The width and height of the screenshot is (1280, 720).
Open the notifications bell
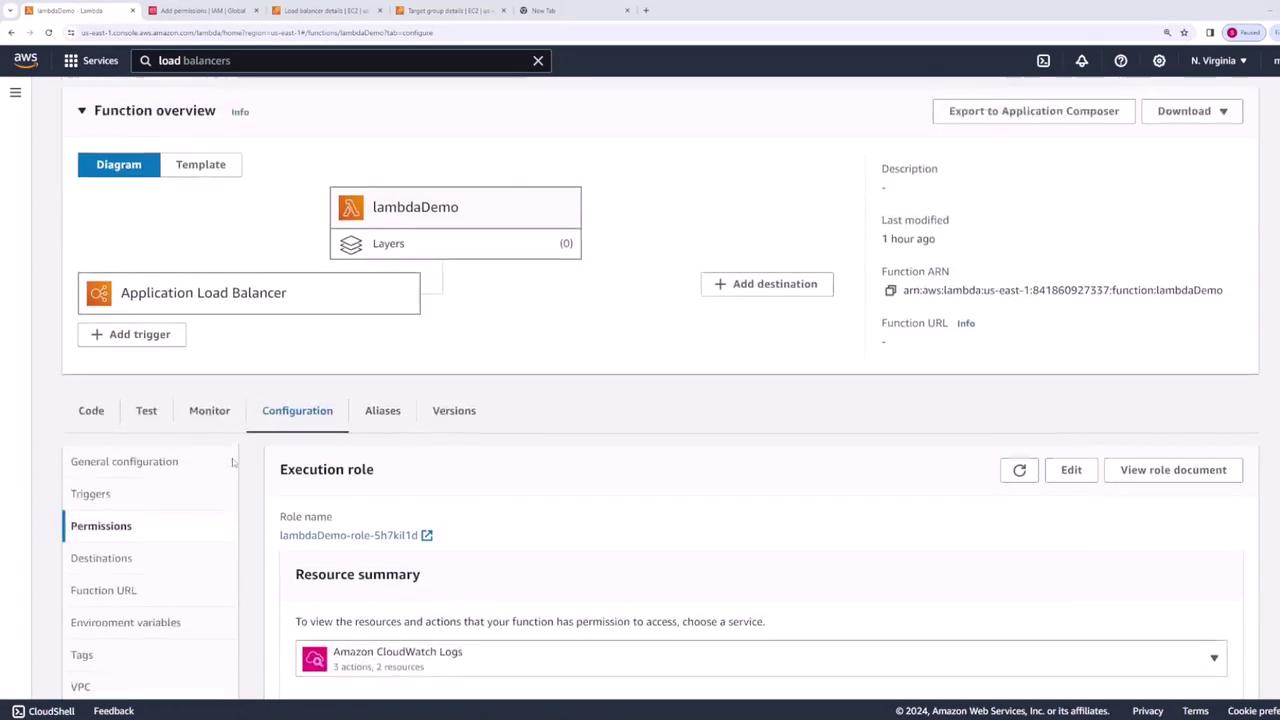(x=1081, y=61)
